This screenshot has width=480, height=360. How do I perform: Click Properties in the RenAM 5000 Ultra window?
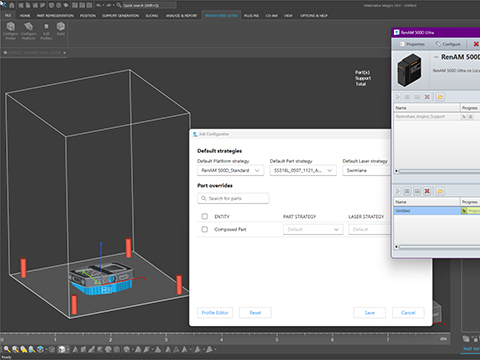coord(412,44)
